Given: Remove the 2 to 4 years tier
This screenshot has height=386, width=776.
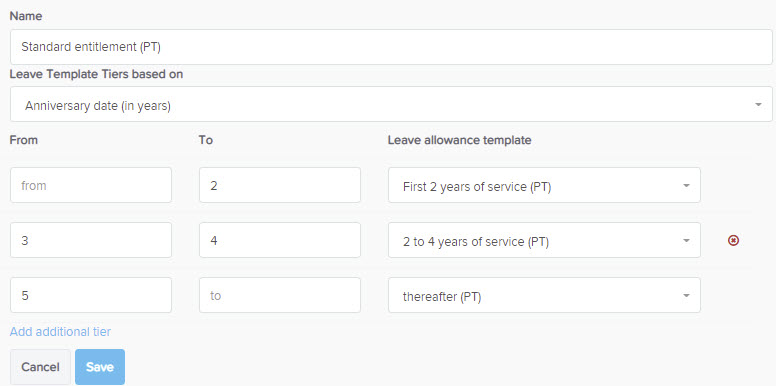Looking at the screenshot, I should (733, 241).
